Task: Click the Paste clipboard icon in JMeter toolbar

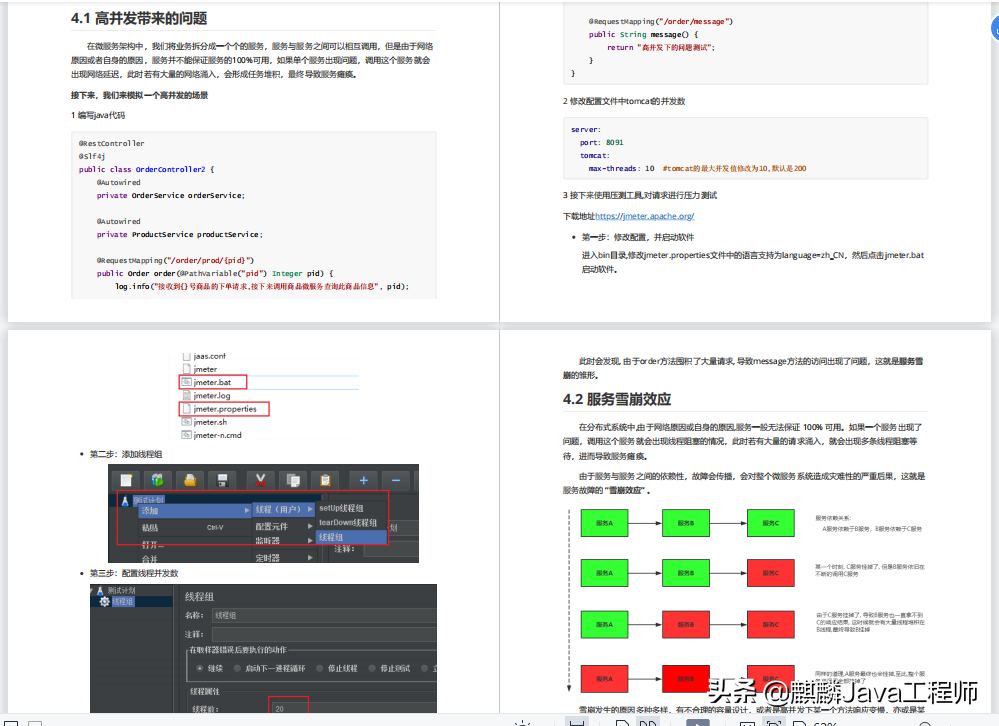Action: [x=325, y=480]
